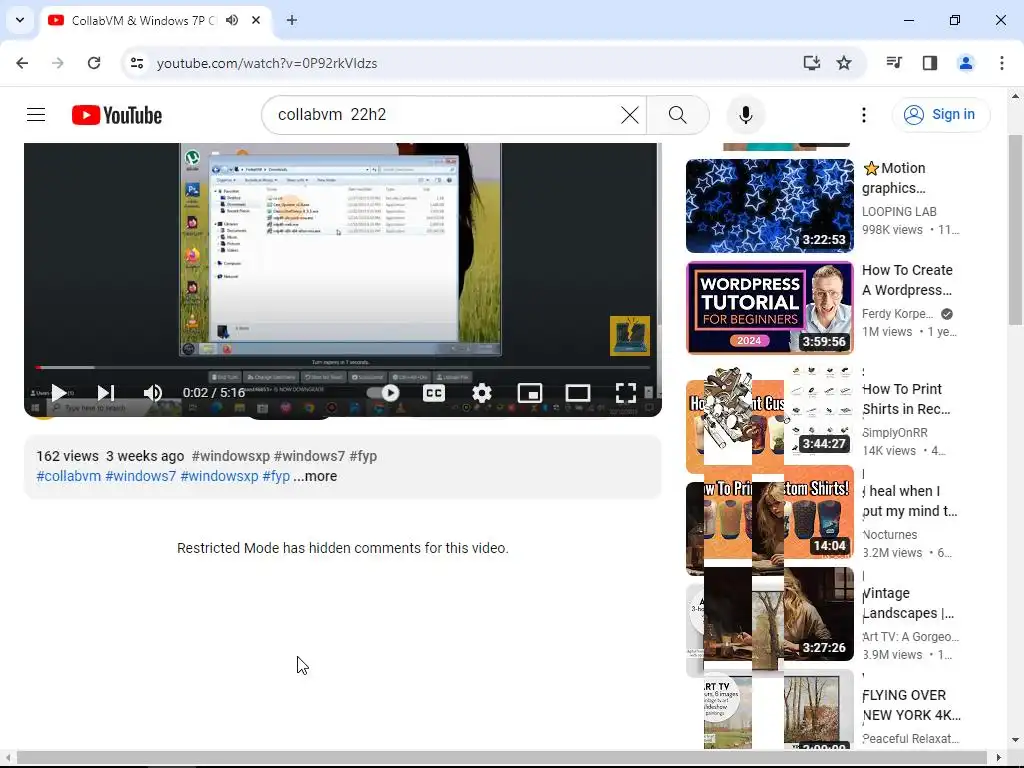
Task: Open blue #fyp hashtag link
Action: [276, 476]
